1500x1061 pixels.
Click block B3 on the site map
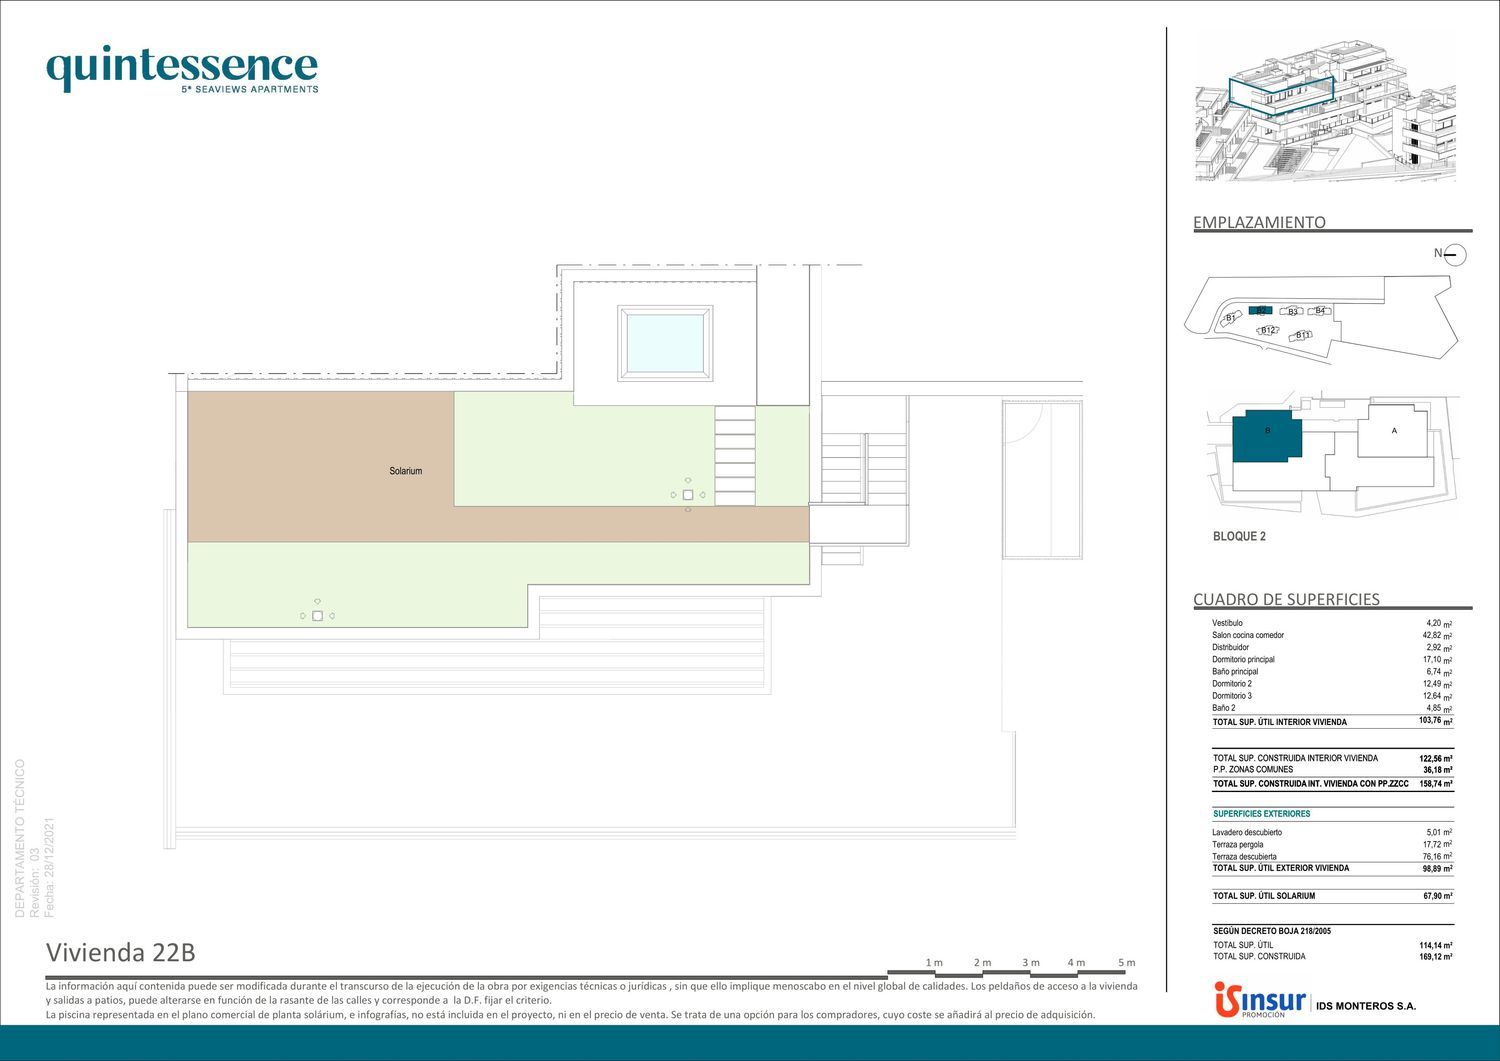pyautogui.click(x=1292, y=312)
